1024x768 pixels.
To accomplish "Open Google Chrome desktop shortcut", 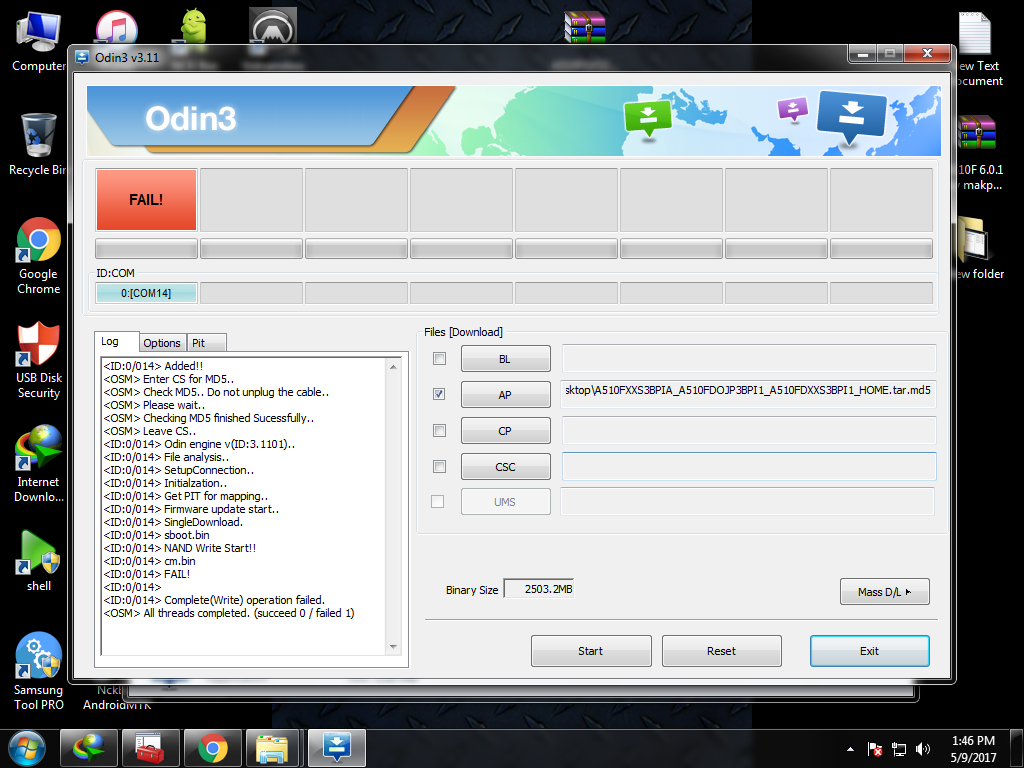I will point(39,243).
